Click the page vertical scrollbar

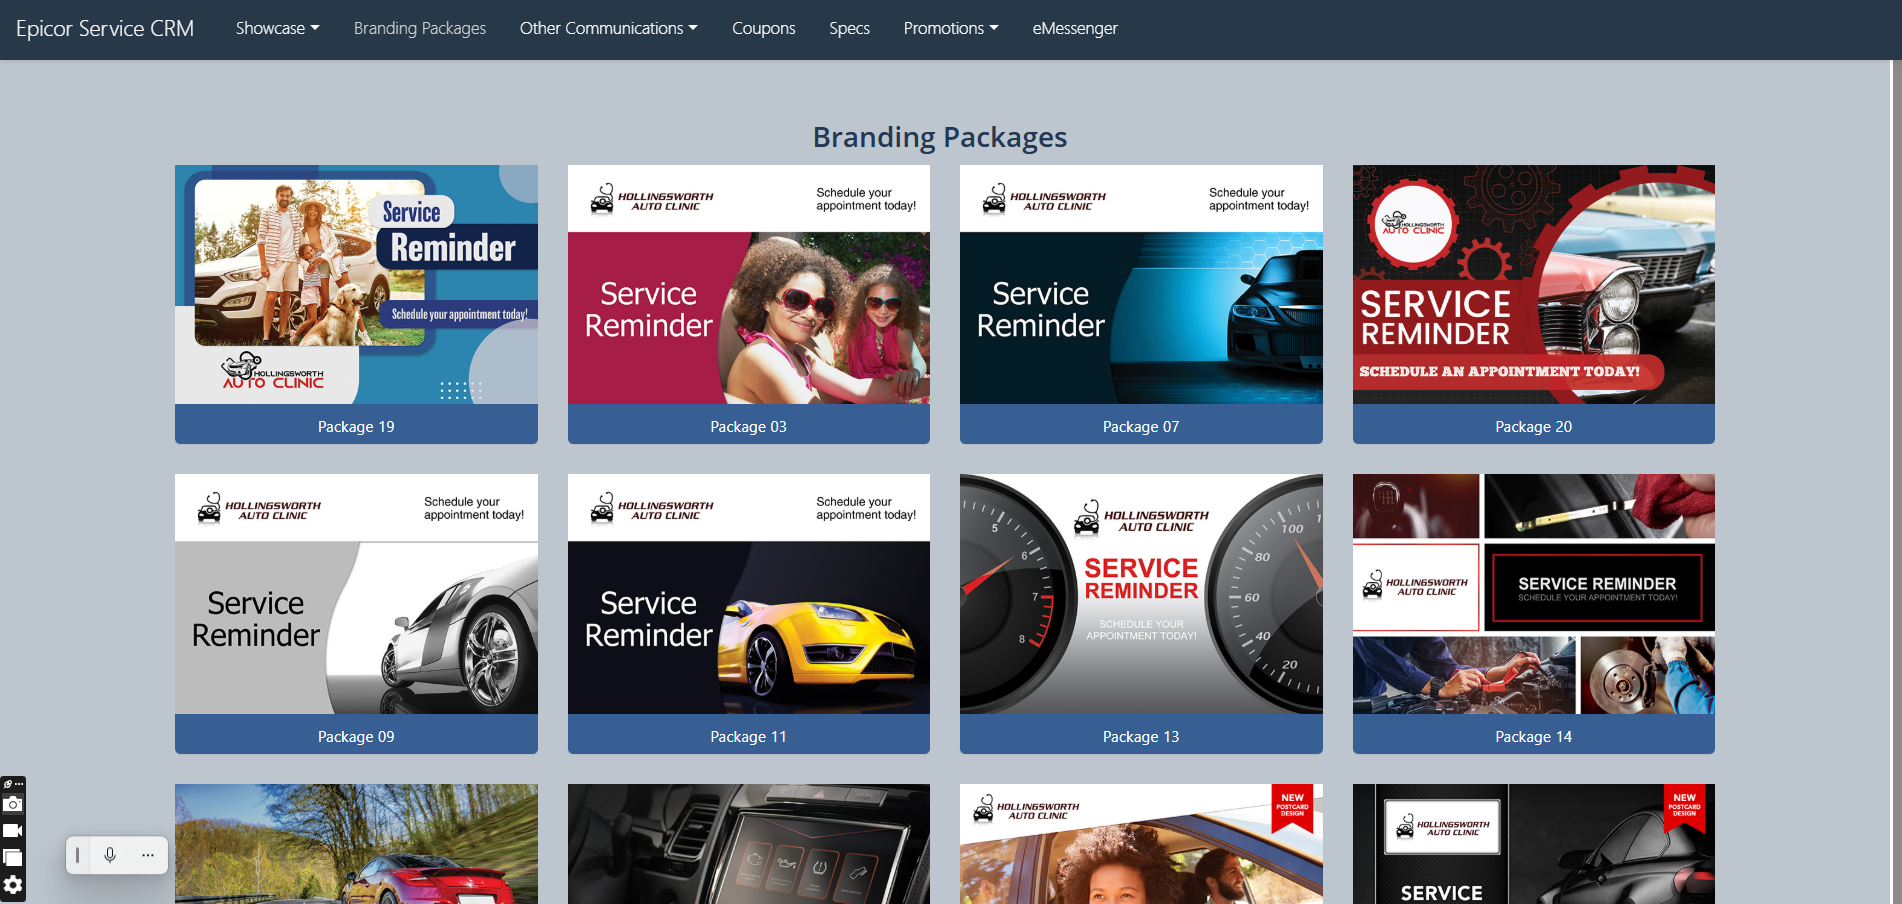coord(1895,400)
